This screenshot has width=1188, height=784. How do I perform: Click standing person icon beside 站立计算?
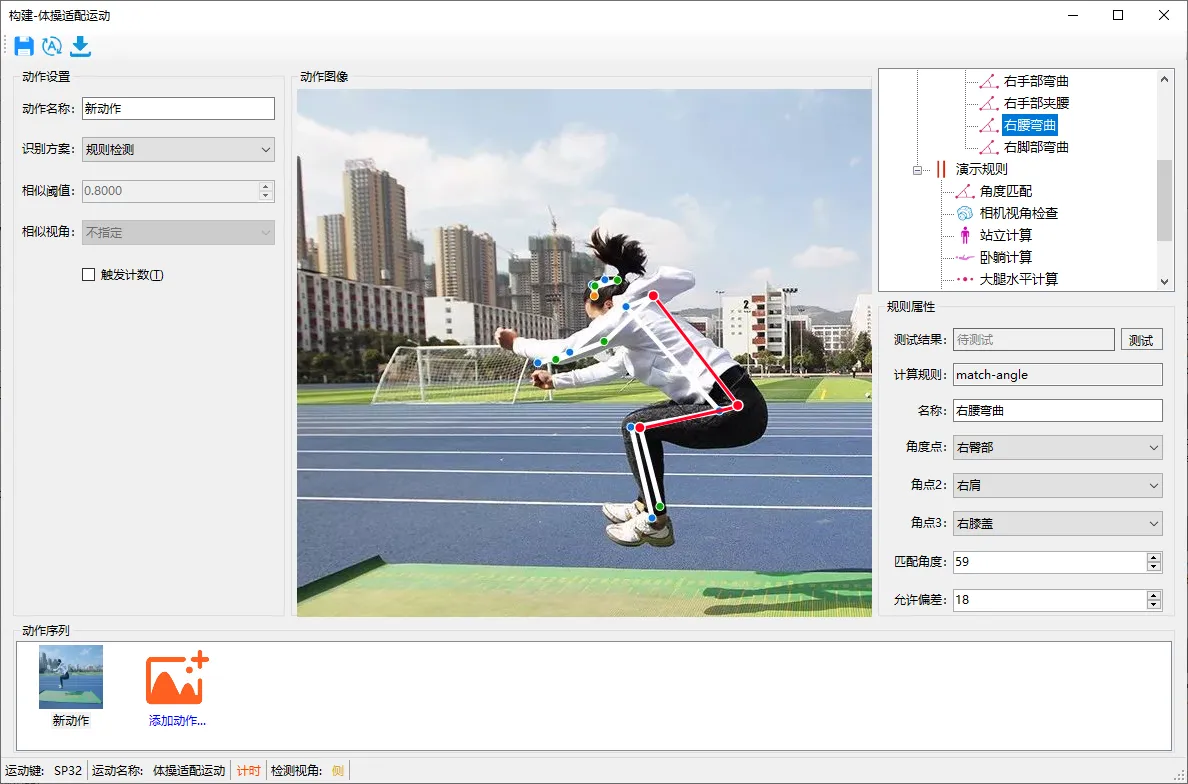[x=964, y=235]
